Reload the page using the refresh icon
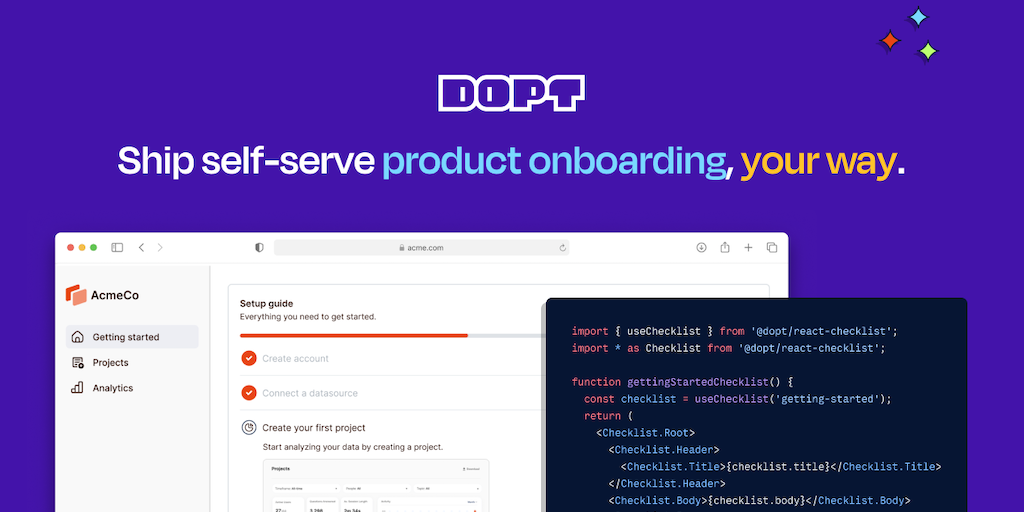The height and width of the screenshot is (512, 1024). tap(562, 248)
